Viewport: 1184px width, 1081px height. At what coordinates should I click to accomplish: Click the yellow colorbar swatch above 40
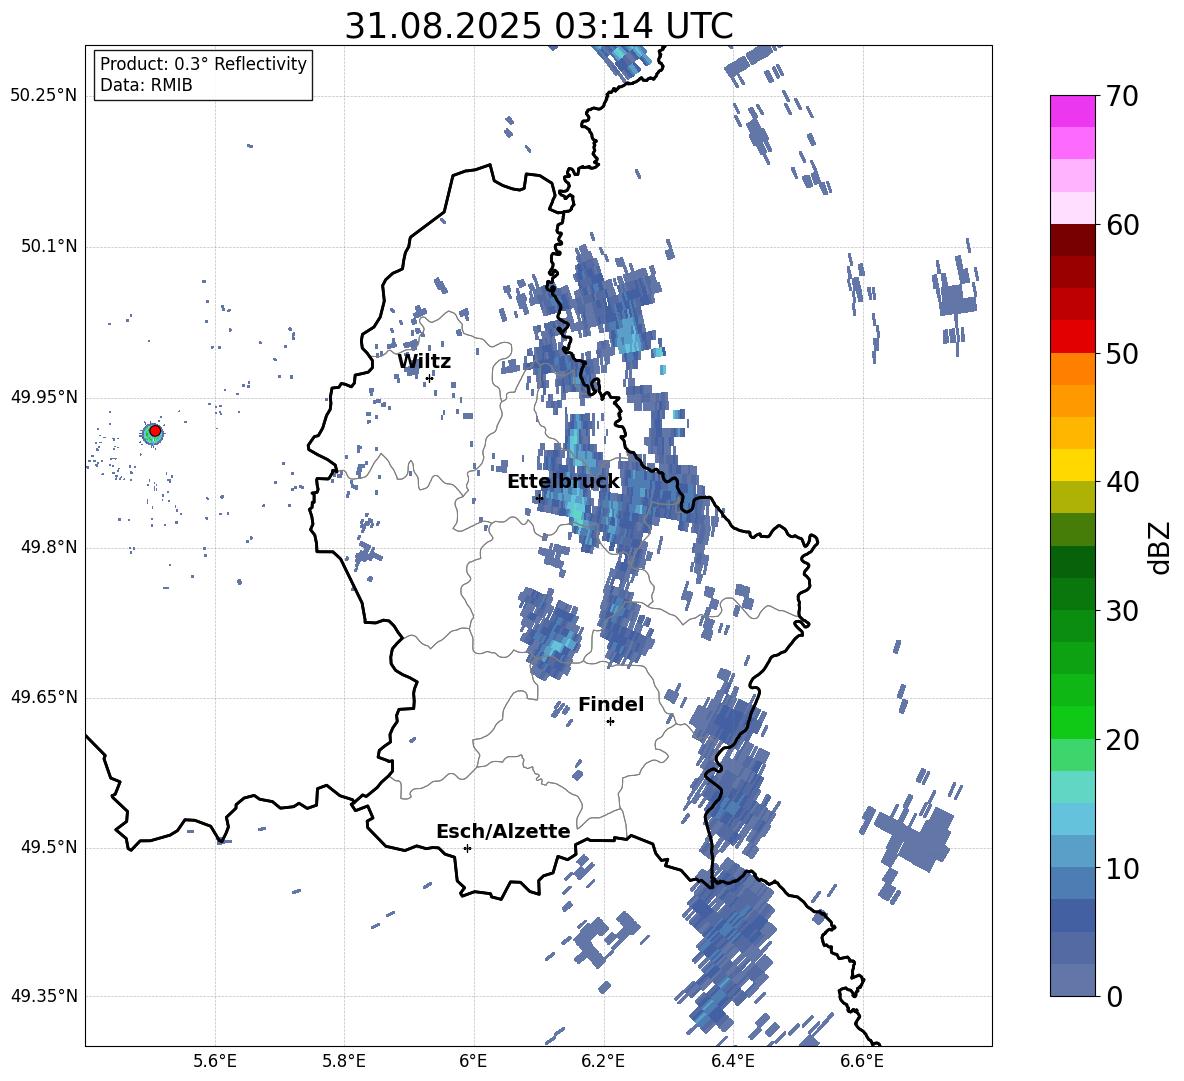(x=1072, y=465)
